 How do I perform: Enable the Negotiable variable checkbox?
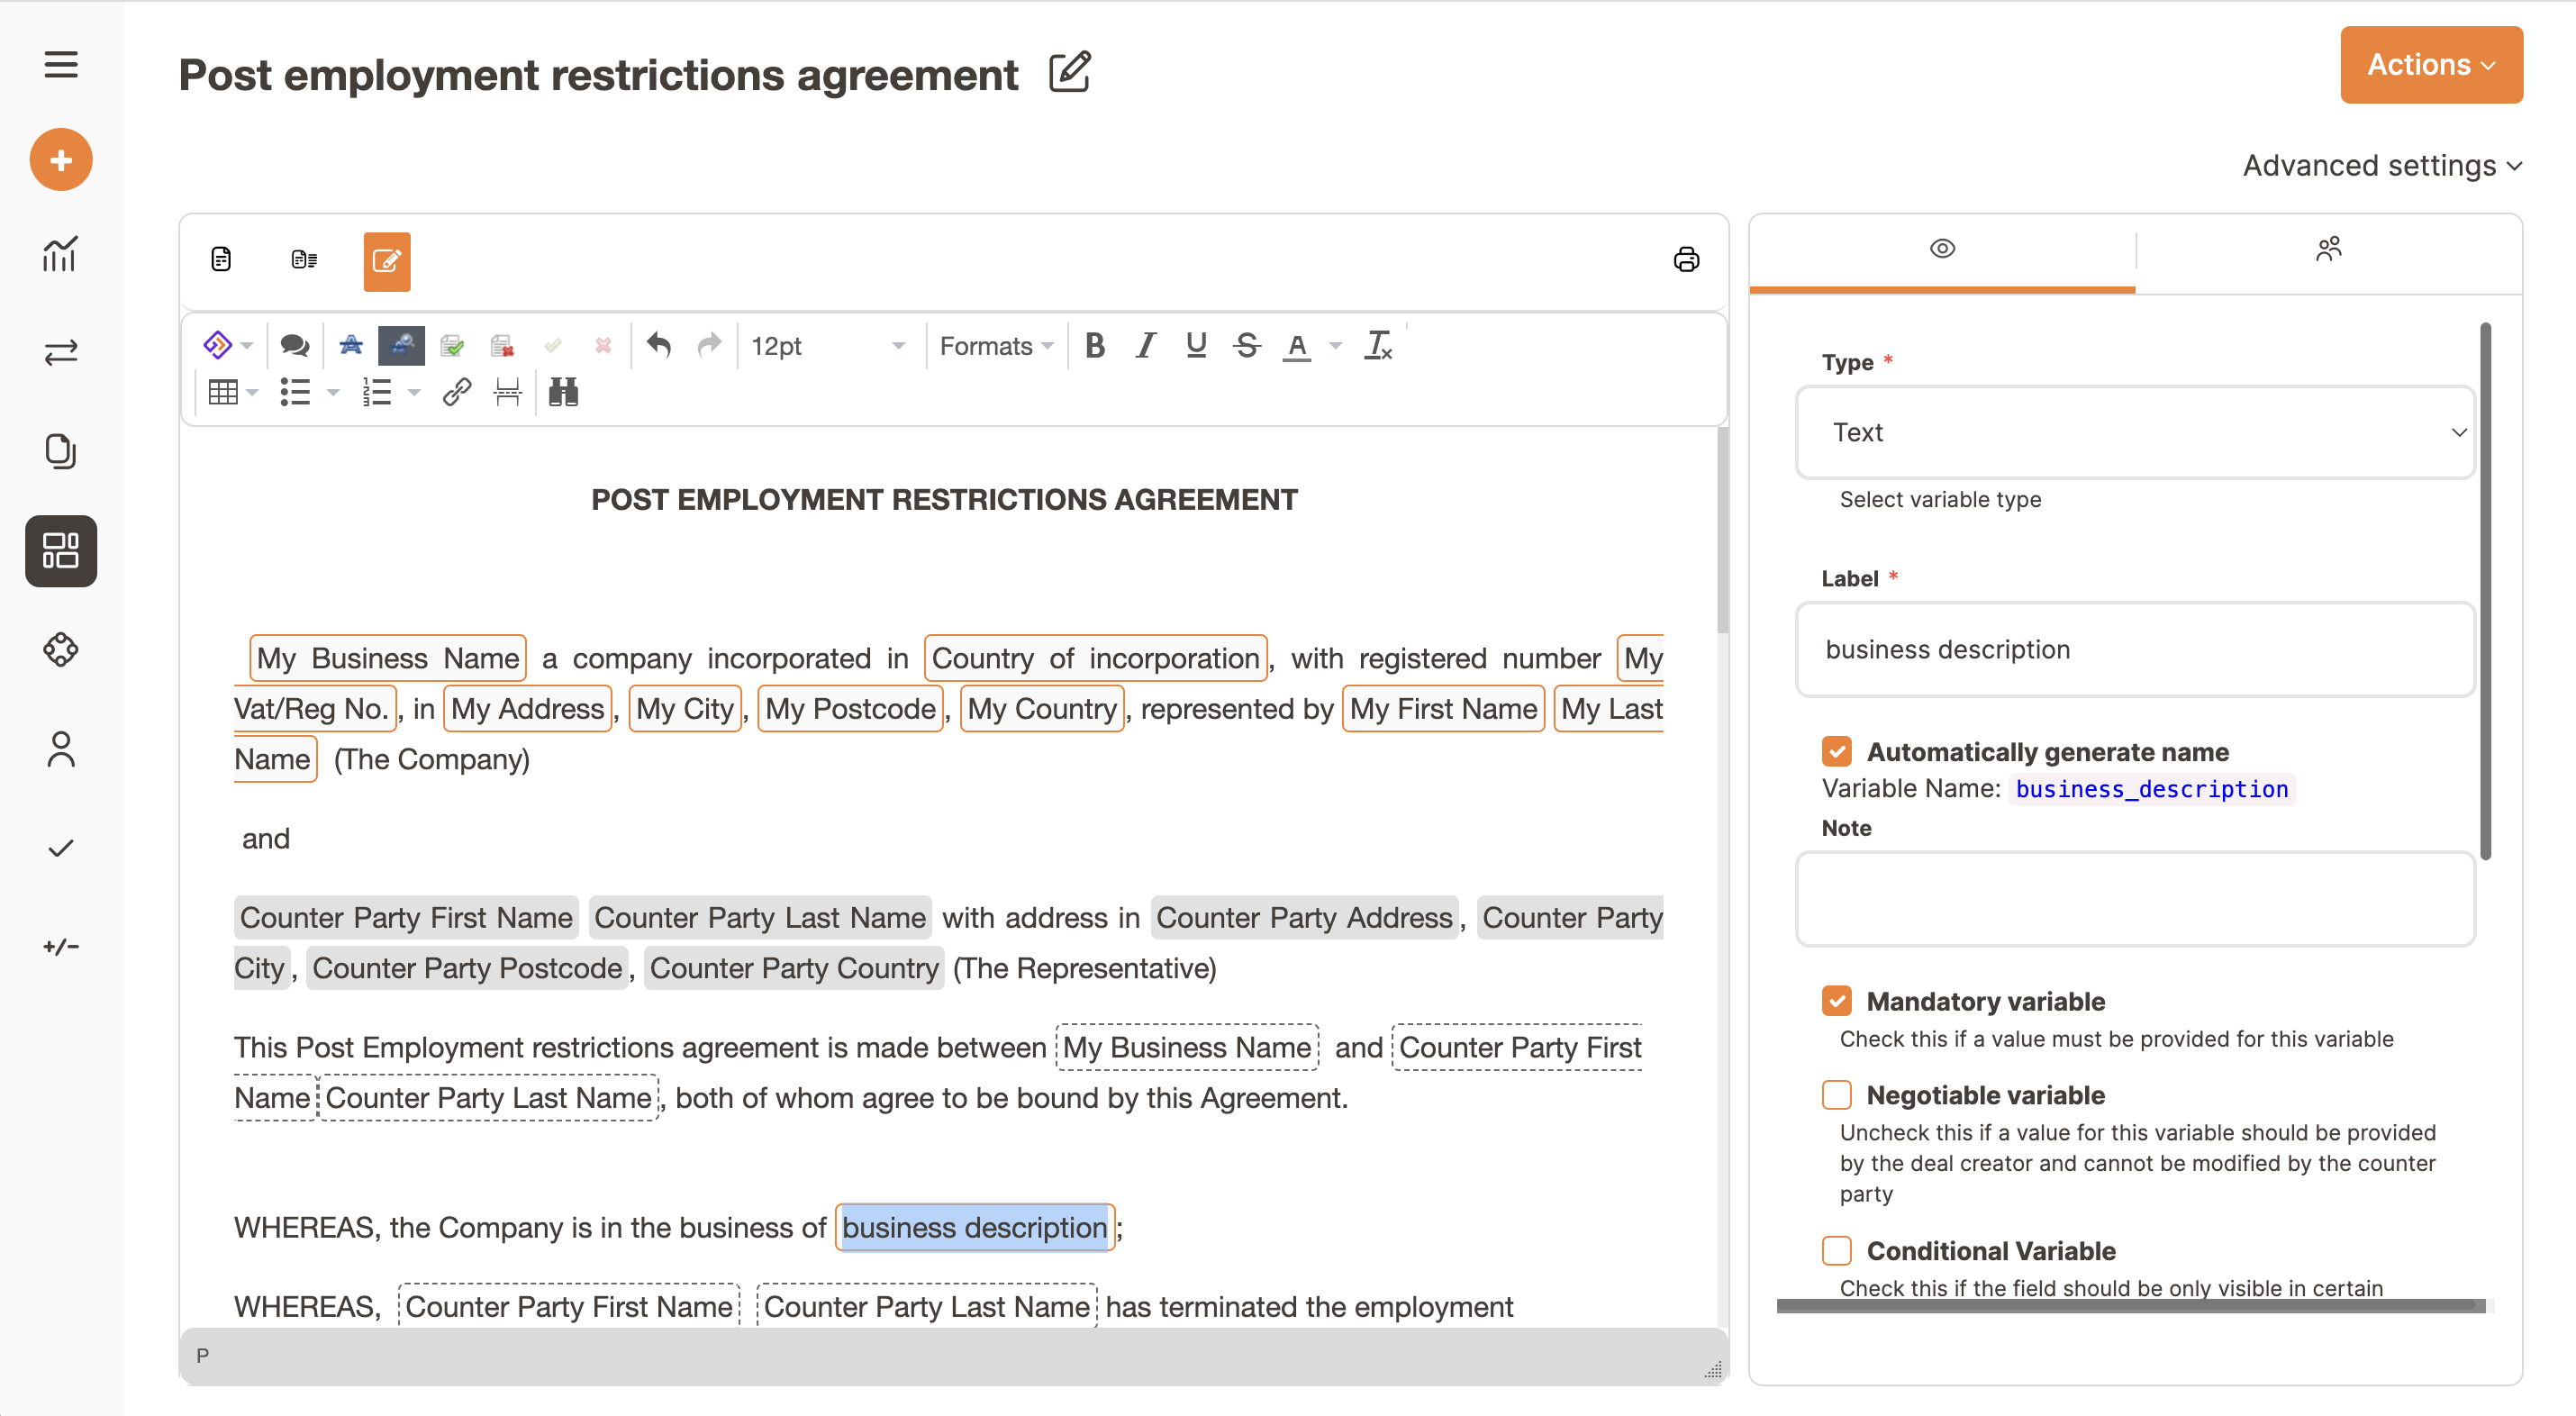pyautogui.click(x=1836, y=1094)
